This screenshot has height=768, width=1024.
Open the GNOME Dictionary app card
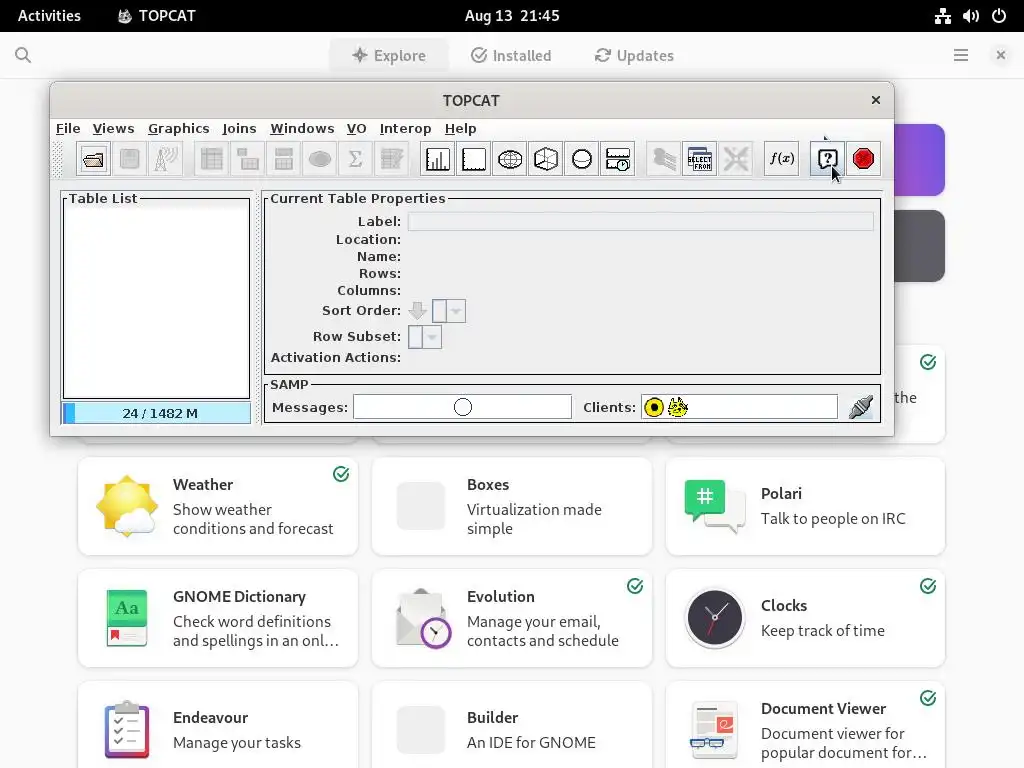coord(218,618)
